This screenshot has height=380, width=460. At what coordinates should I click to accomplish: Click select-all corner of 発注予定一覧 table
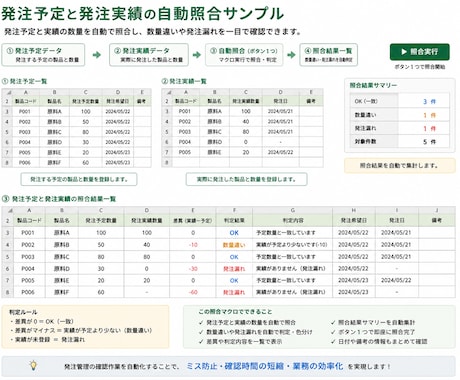(8, 92)
